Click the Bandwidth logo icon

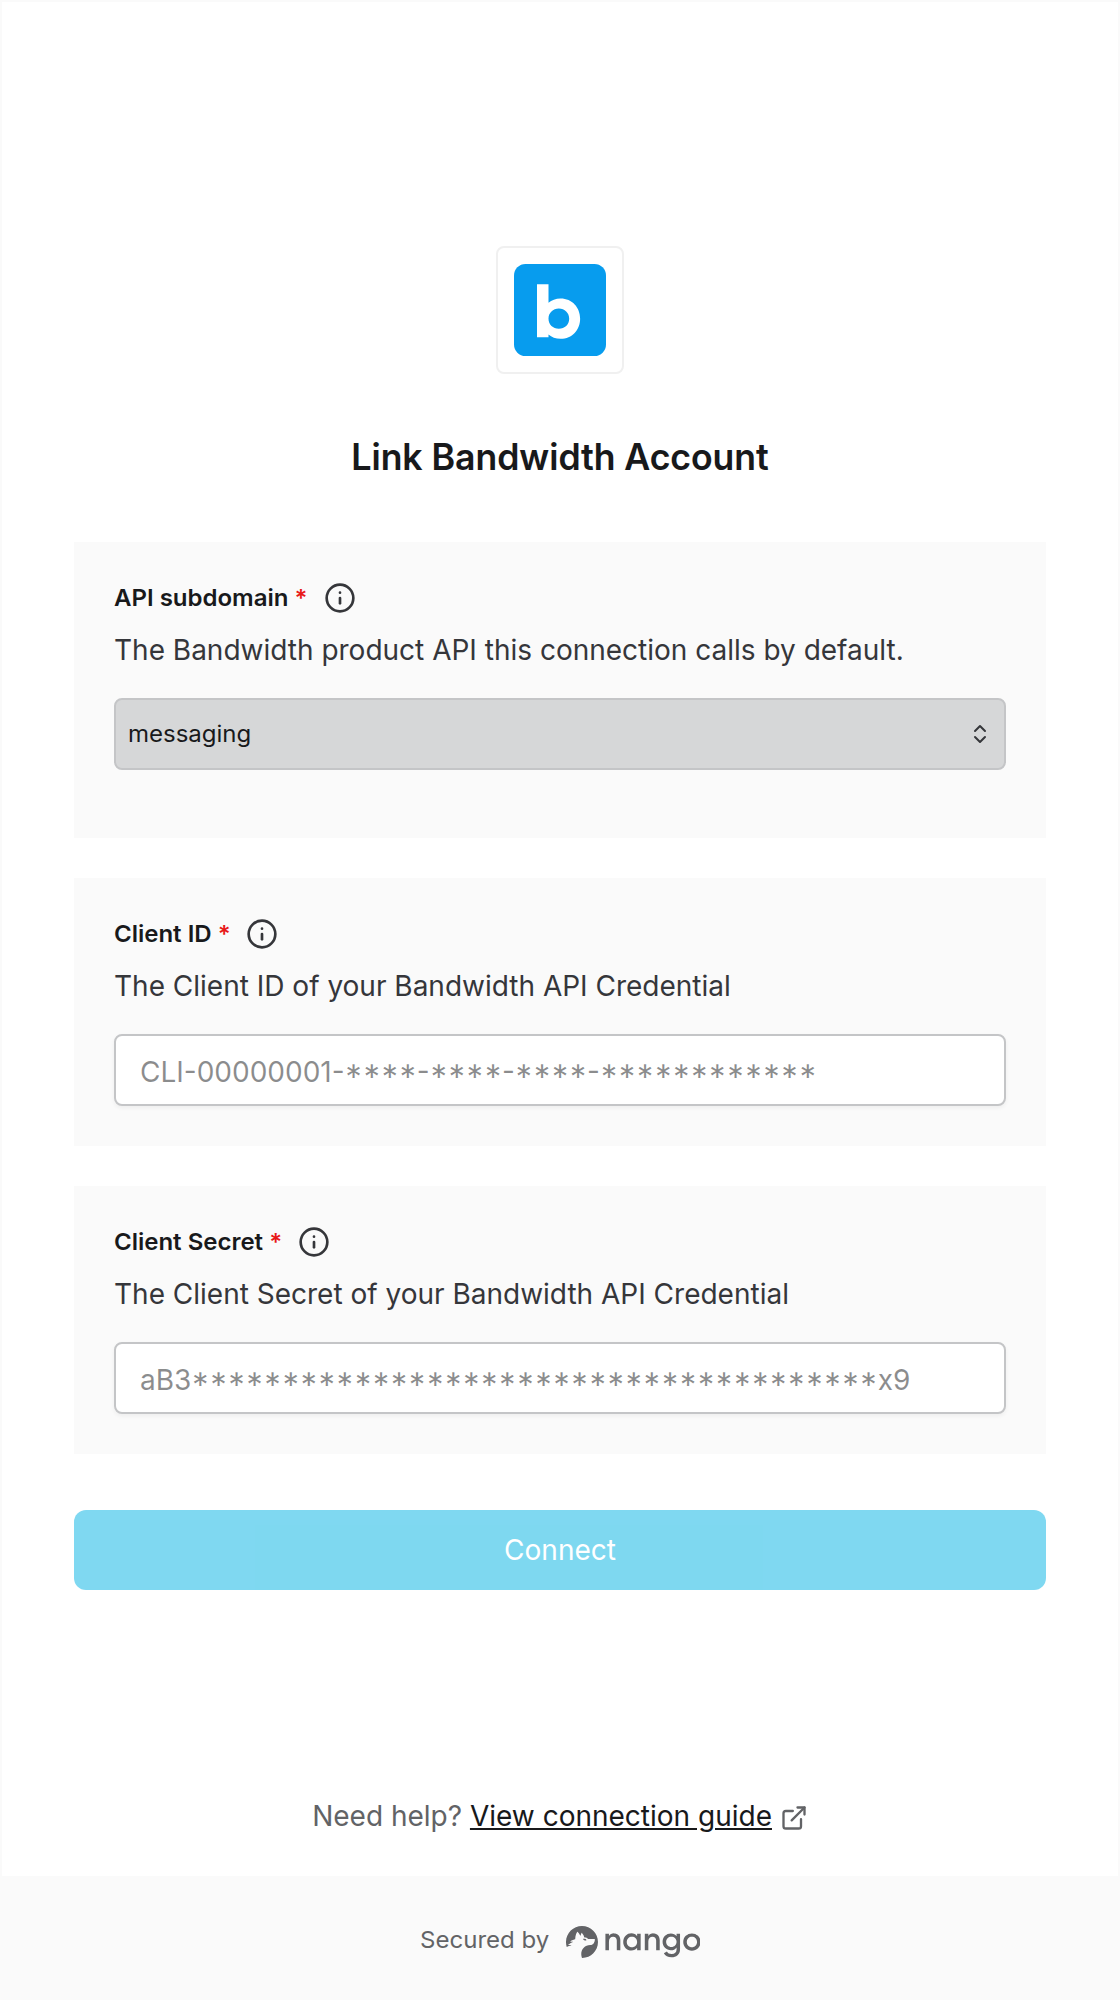[x=560, y=310]
